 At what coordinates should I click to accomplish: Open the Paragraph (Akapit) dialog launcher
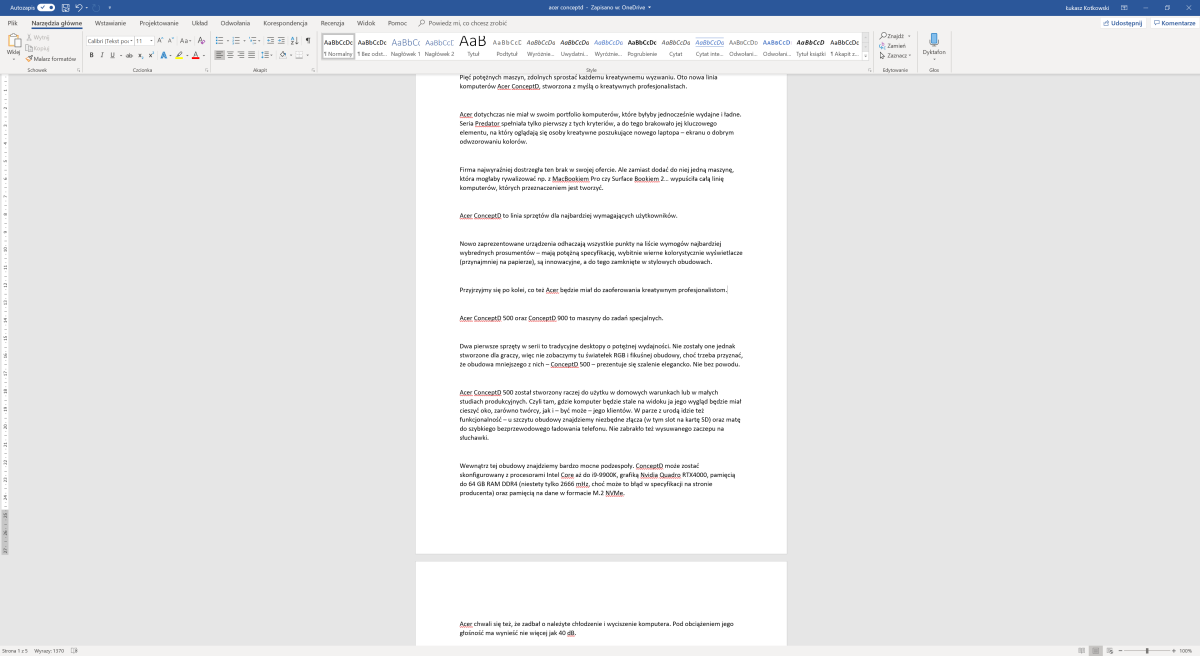pyautogui.click(x=312, y=70)
